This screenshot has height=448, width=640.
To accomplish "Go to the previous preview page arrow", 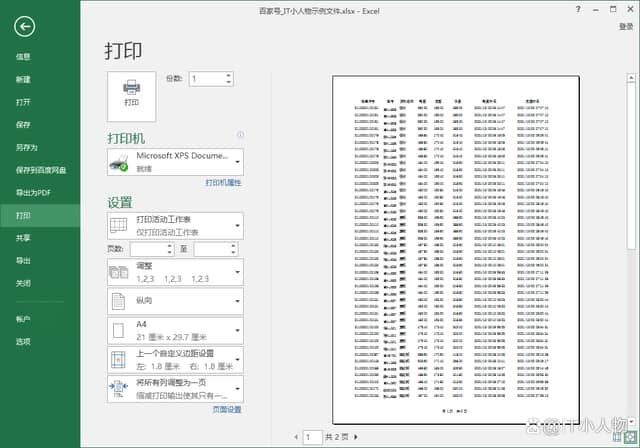I will tap(296, 437).
